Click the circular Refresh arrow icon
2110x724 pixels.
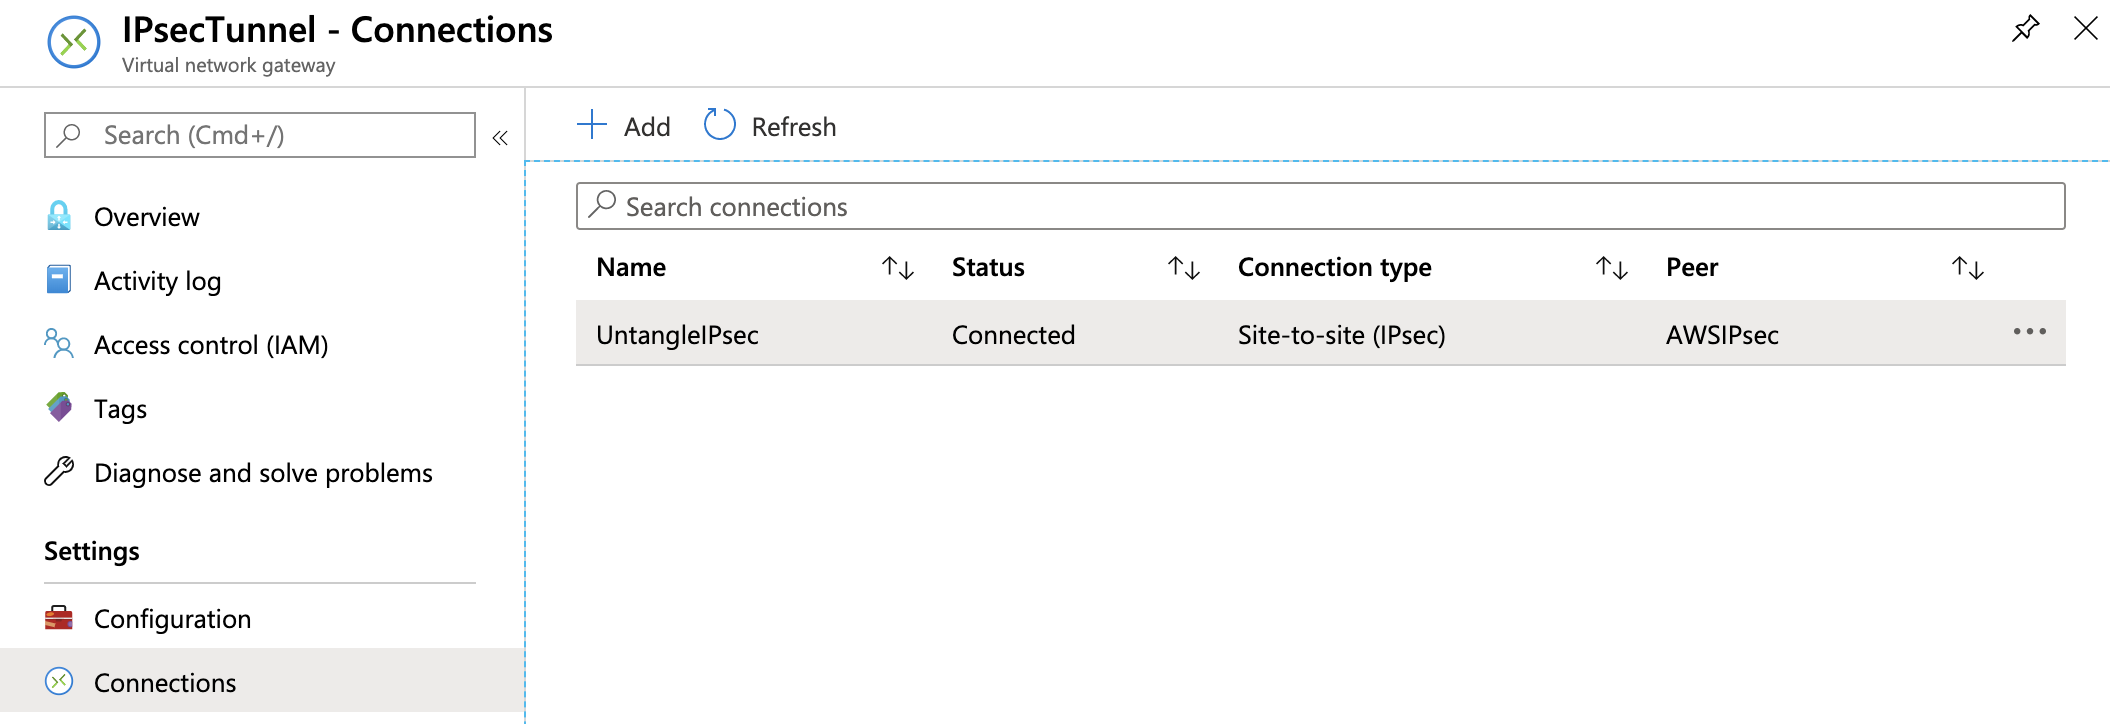720,124
